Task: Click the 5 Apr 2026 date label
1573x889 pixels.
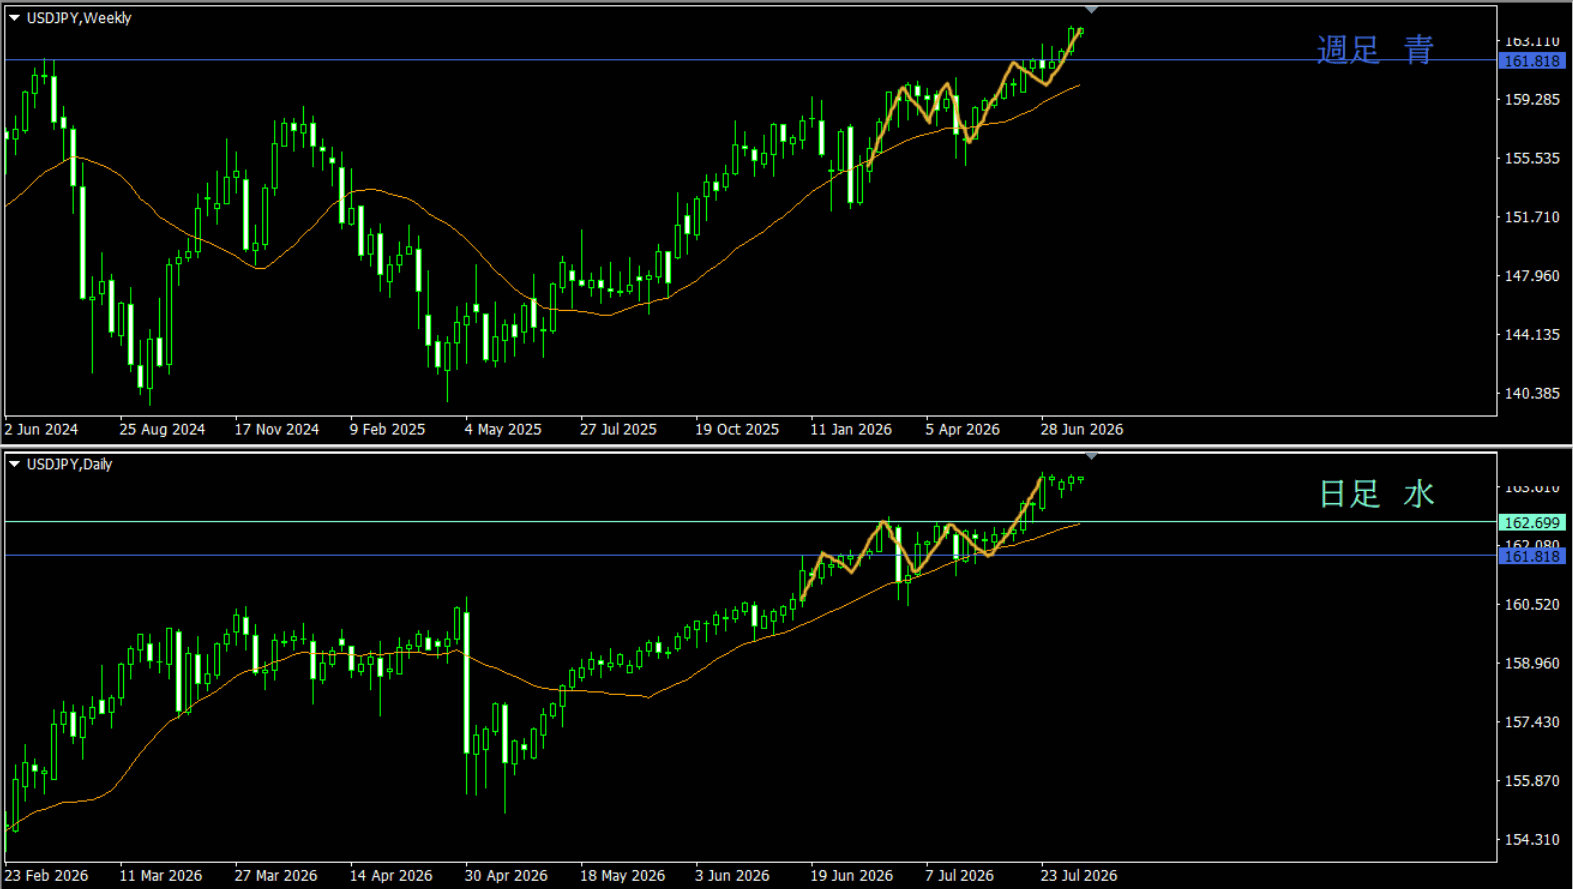Action: point(962,429)
